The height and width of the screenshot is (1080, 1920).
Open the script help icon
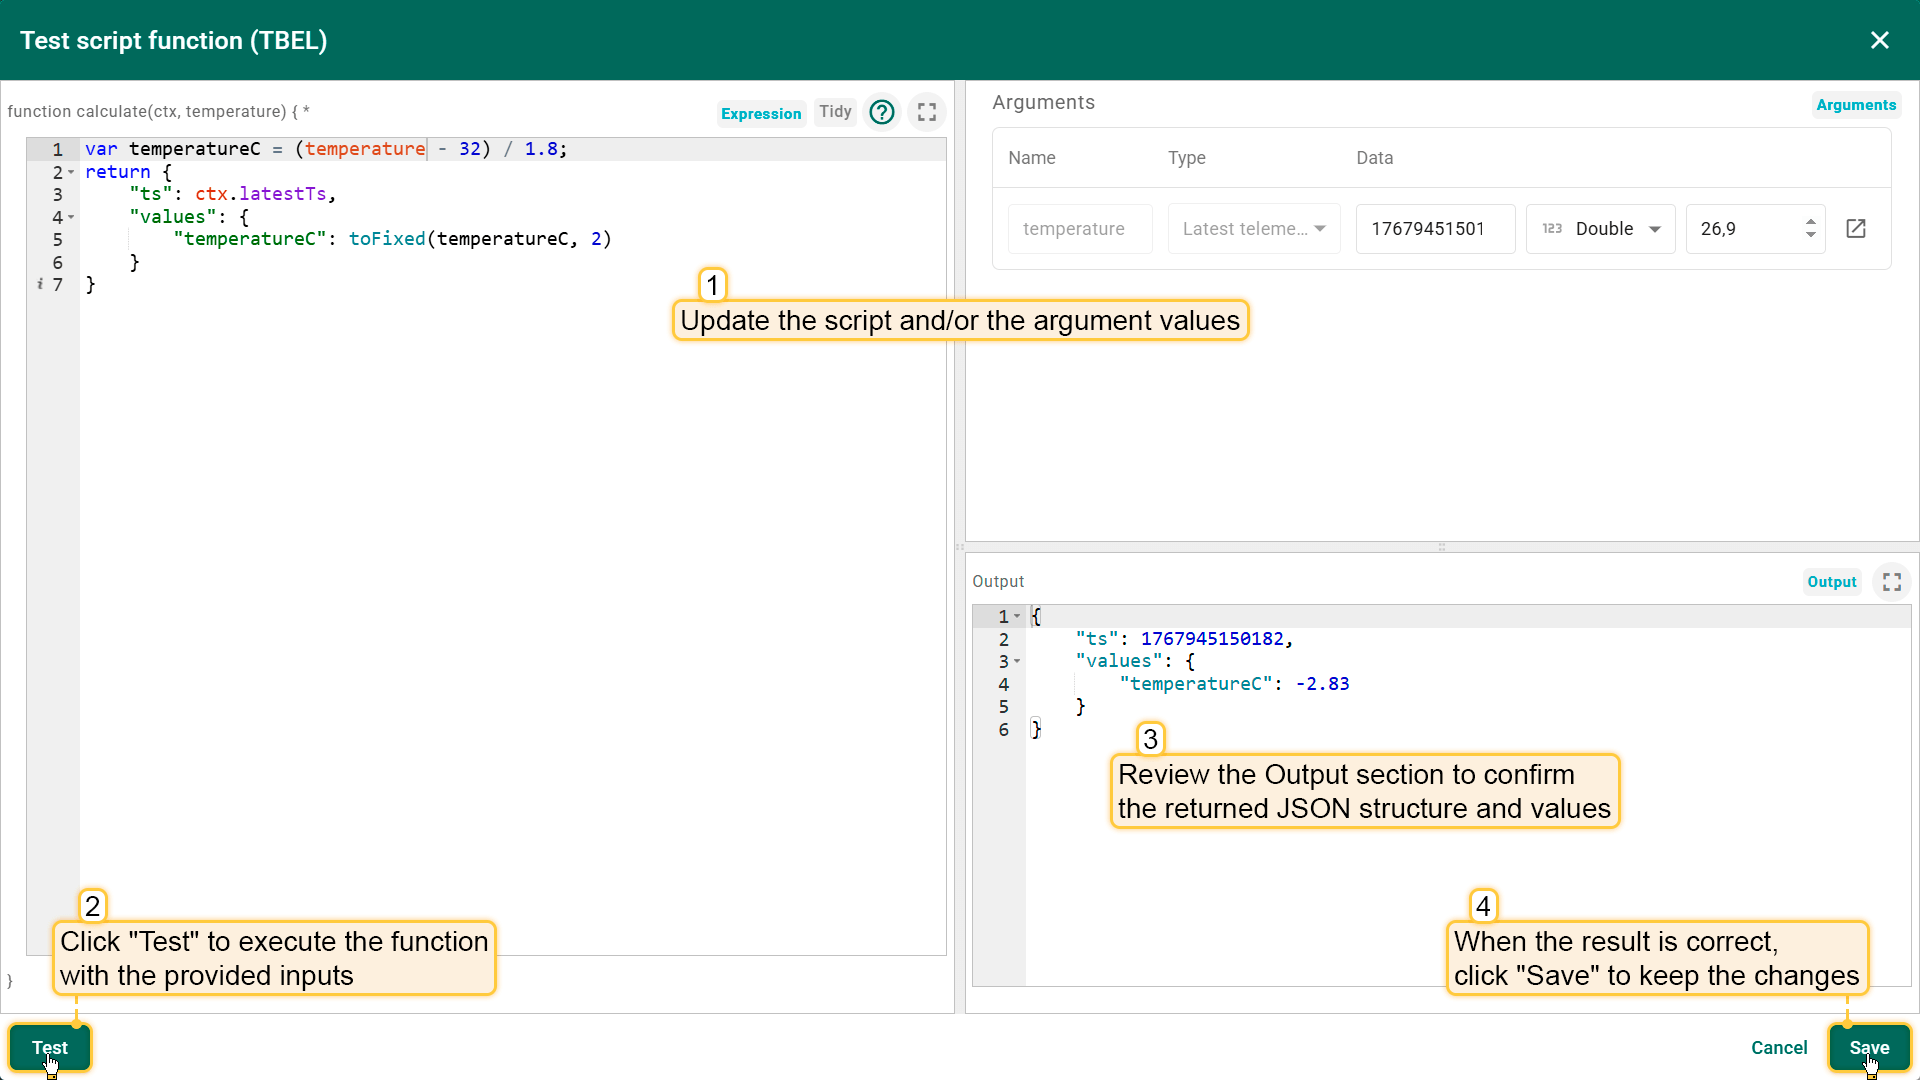point(881,112)
